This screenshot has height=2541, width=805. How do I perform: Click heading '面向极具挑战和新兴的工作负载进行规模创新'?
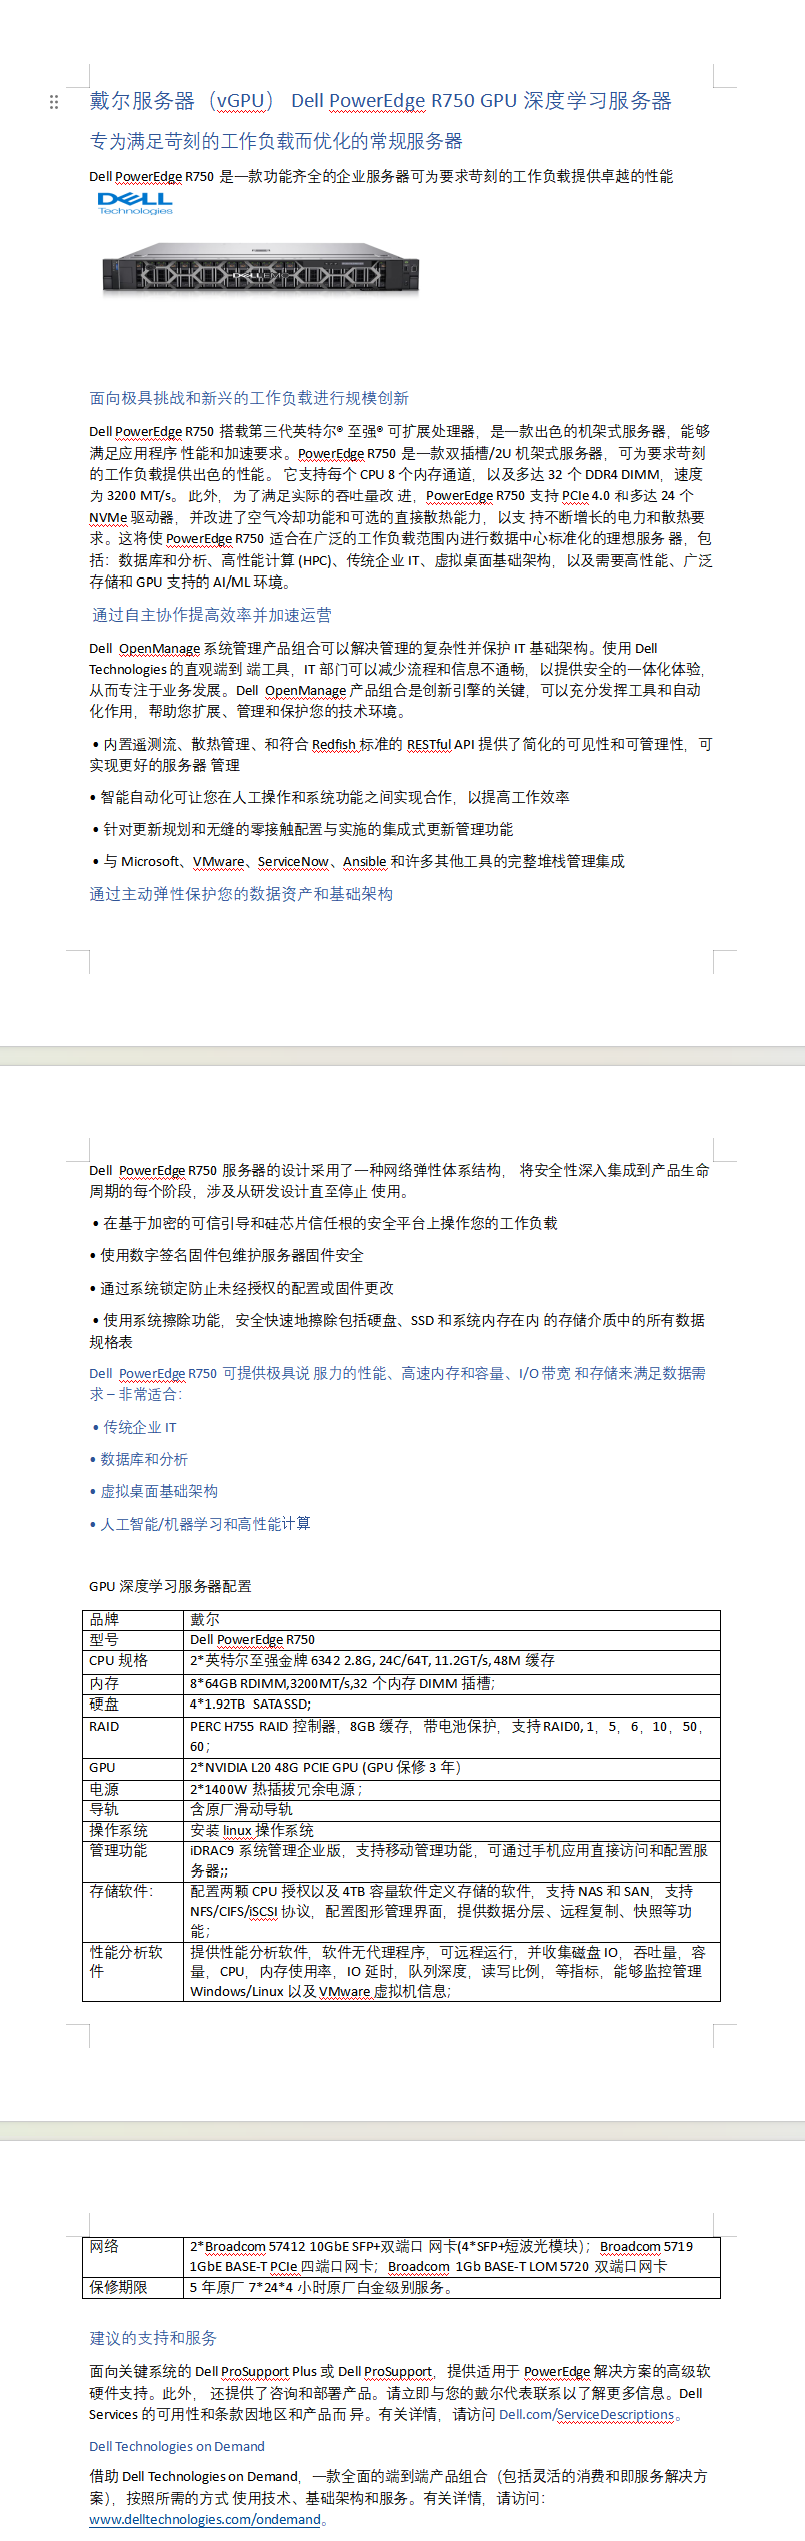(249, 398)
